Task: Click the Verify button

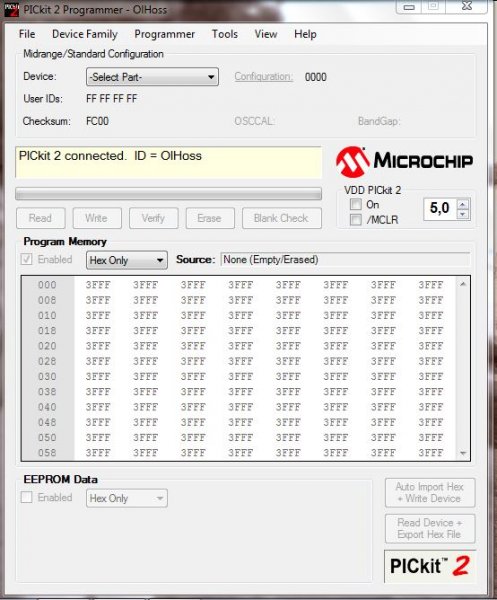Action: point(153,218)
